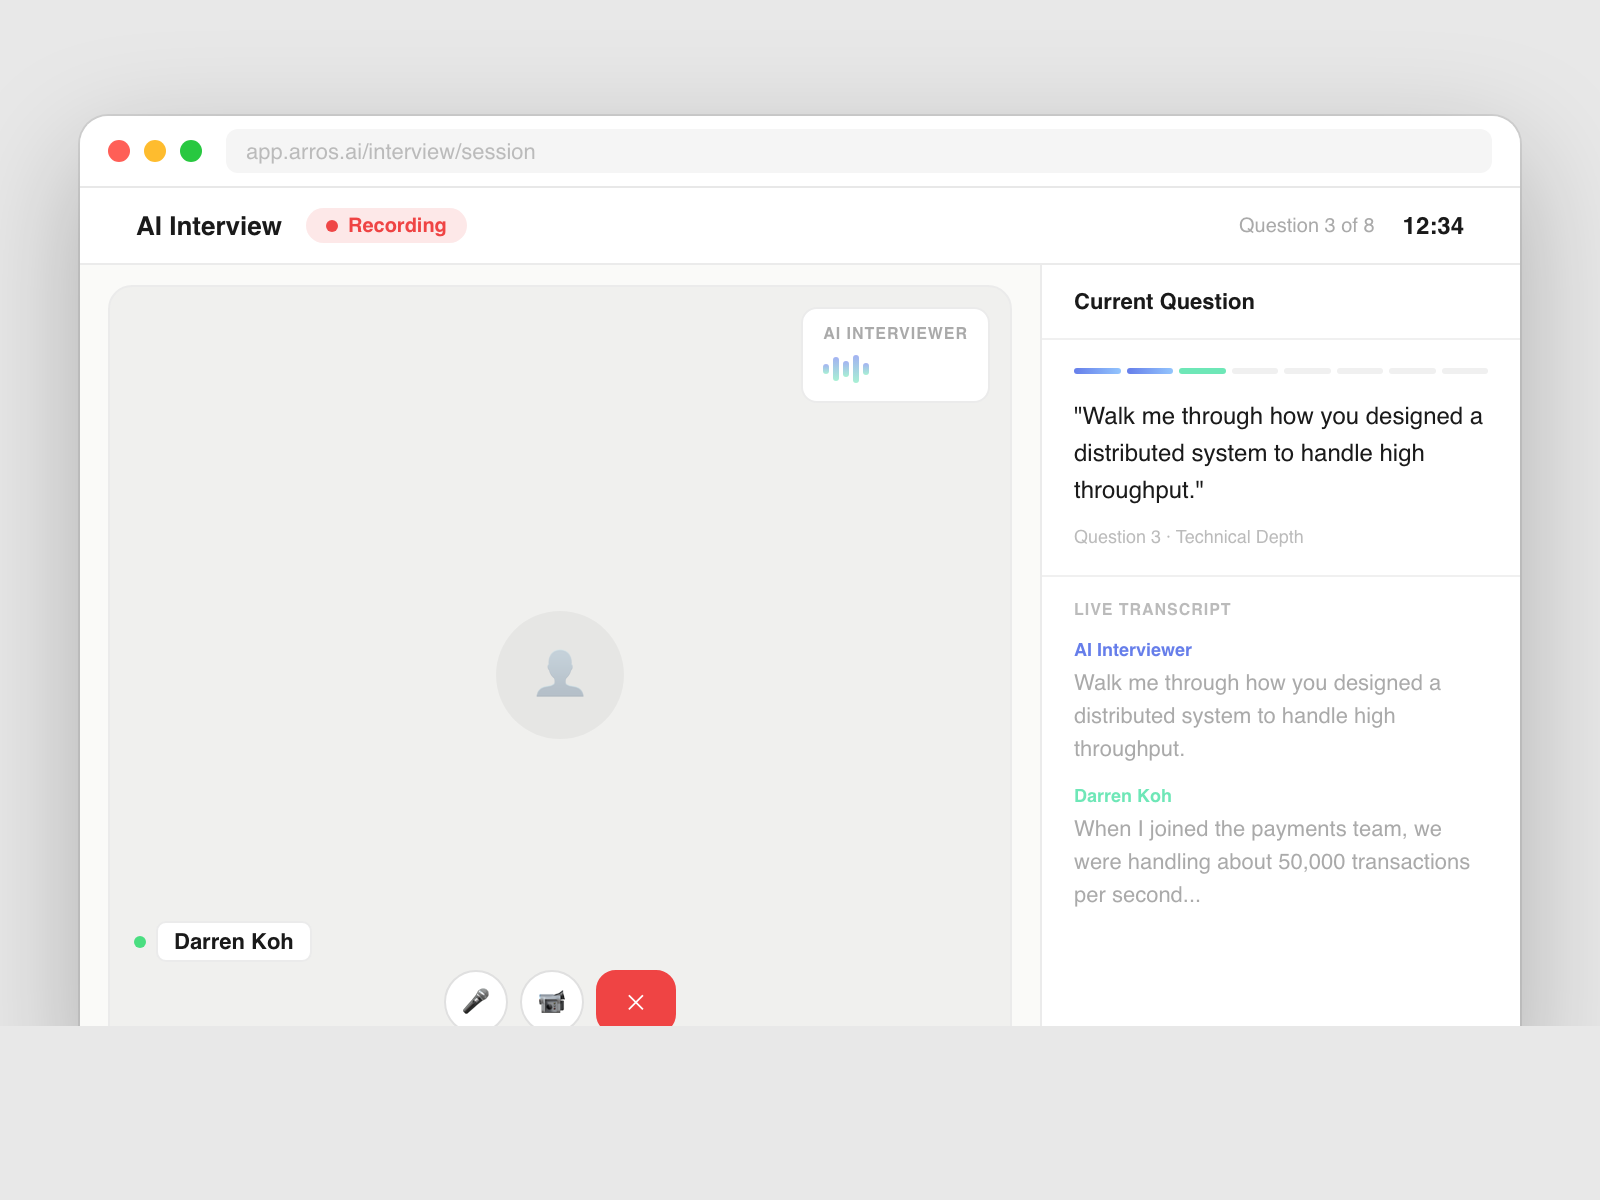This screenshot has width=1600, height=1200.
Task: End the interview with red X button
Action: (x=636, y=1000)
